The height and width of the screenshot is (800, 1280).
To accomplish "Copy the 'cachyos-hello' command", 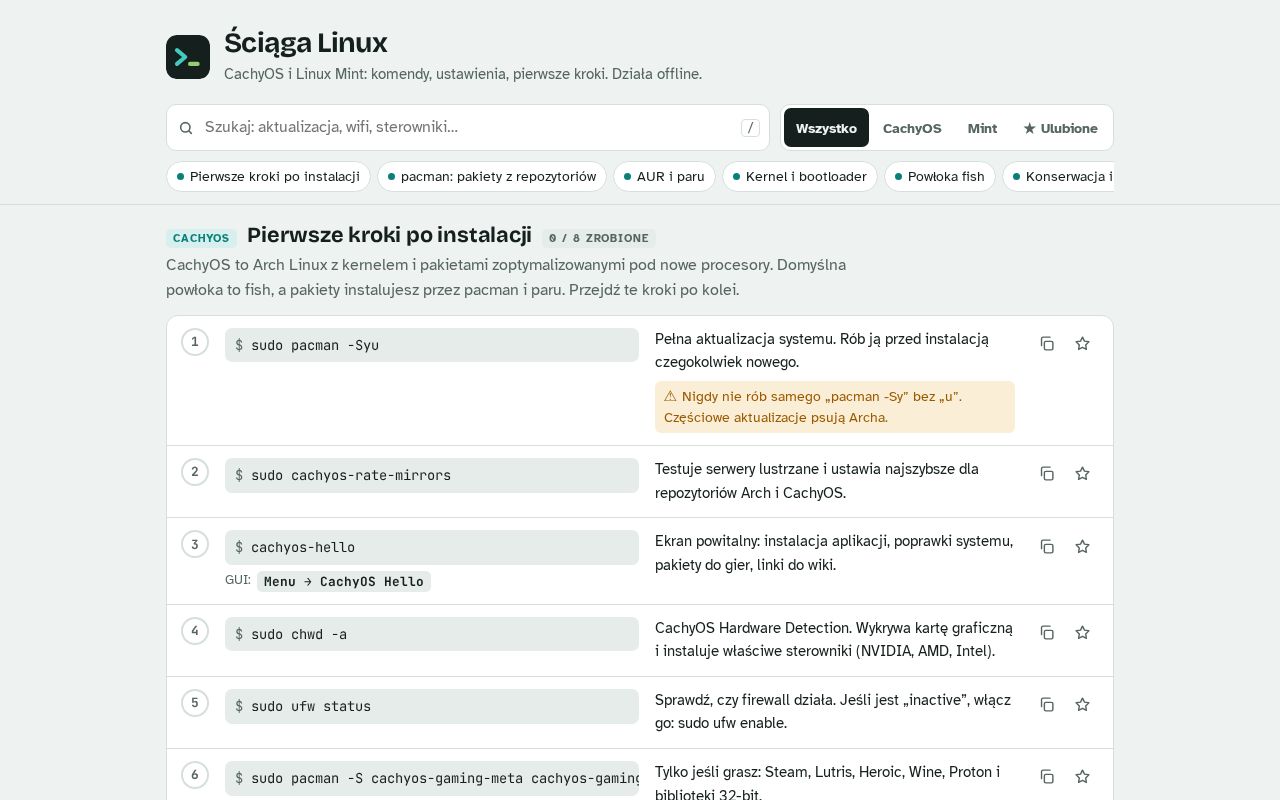I will coord(1047,547).
